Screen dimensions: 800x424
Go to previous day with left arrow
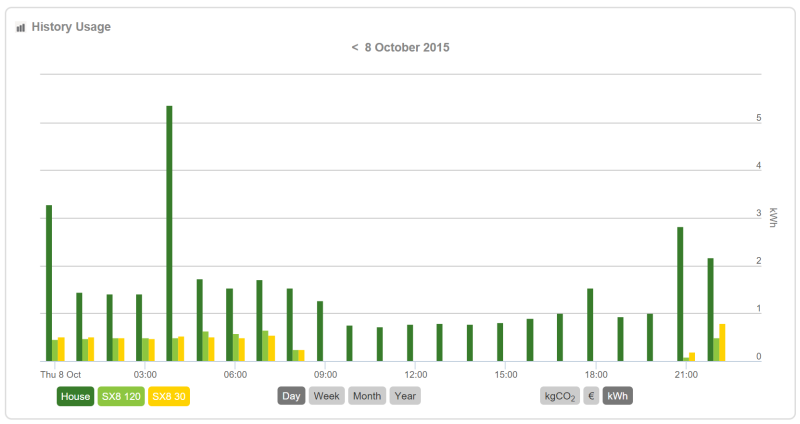coord(355,47)
